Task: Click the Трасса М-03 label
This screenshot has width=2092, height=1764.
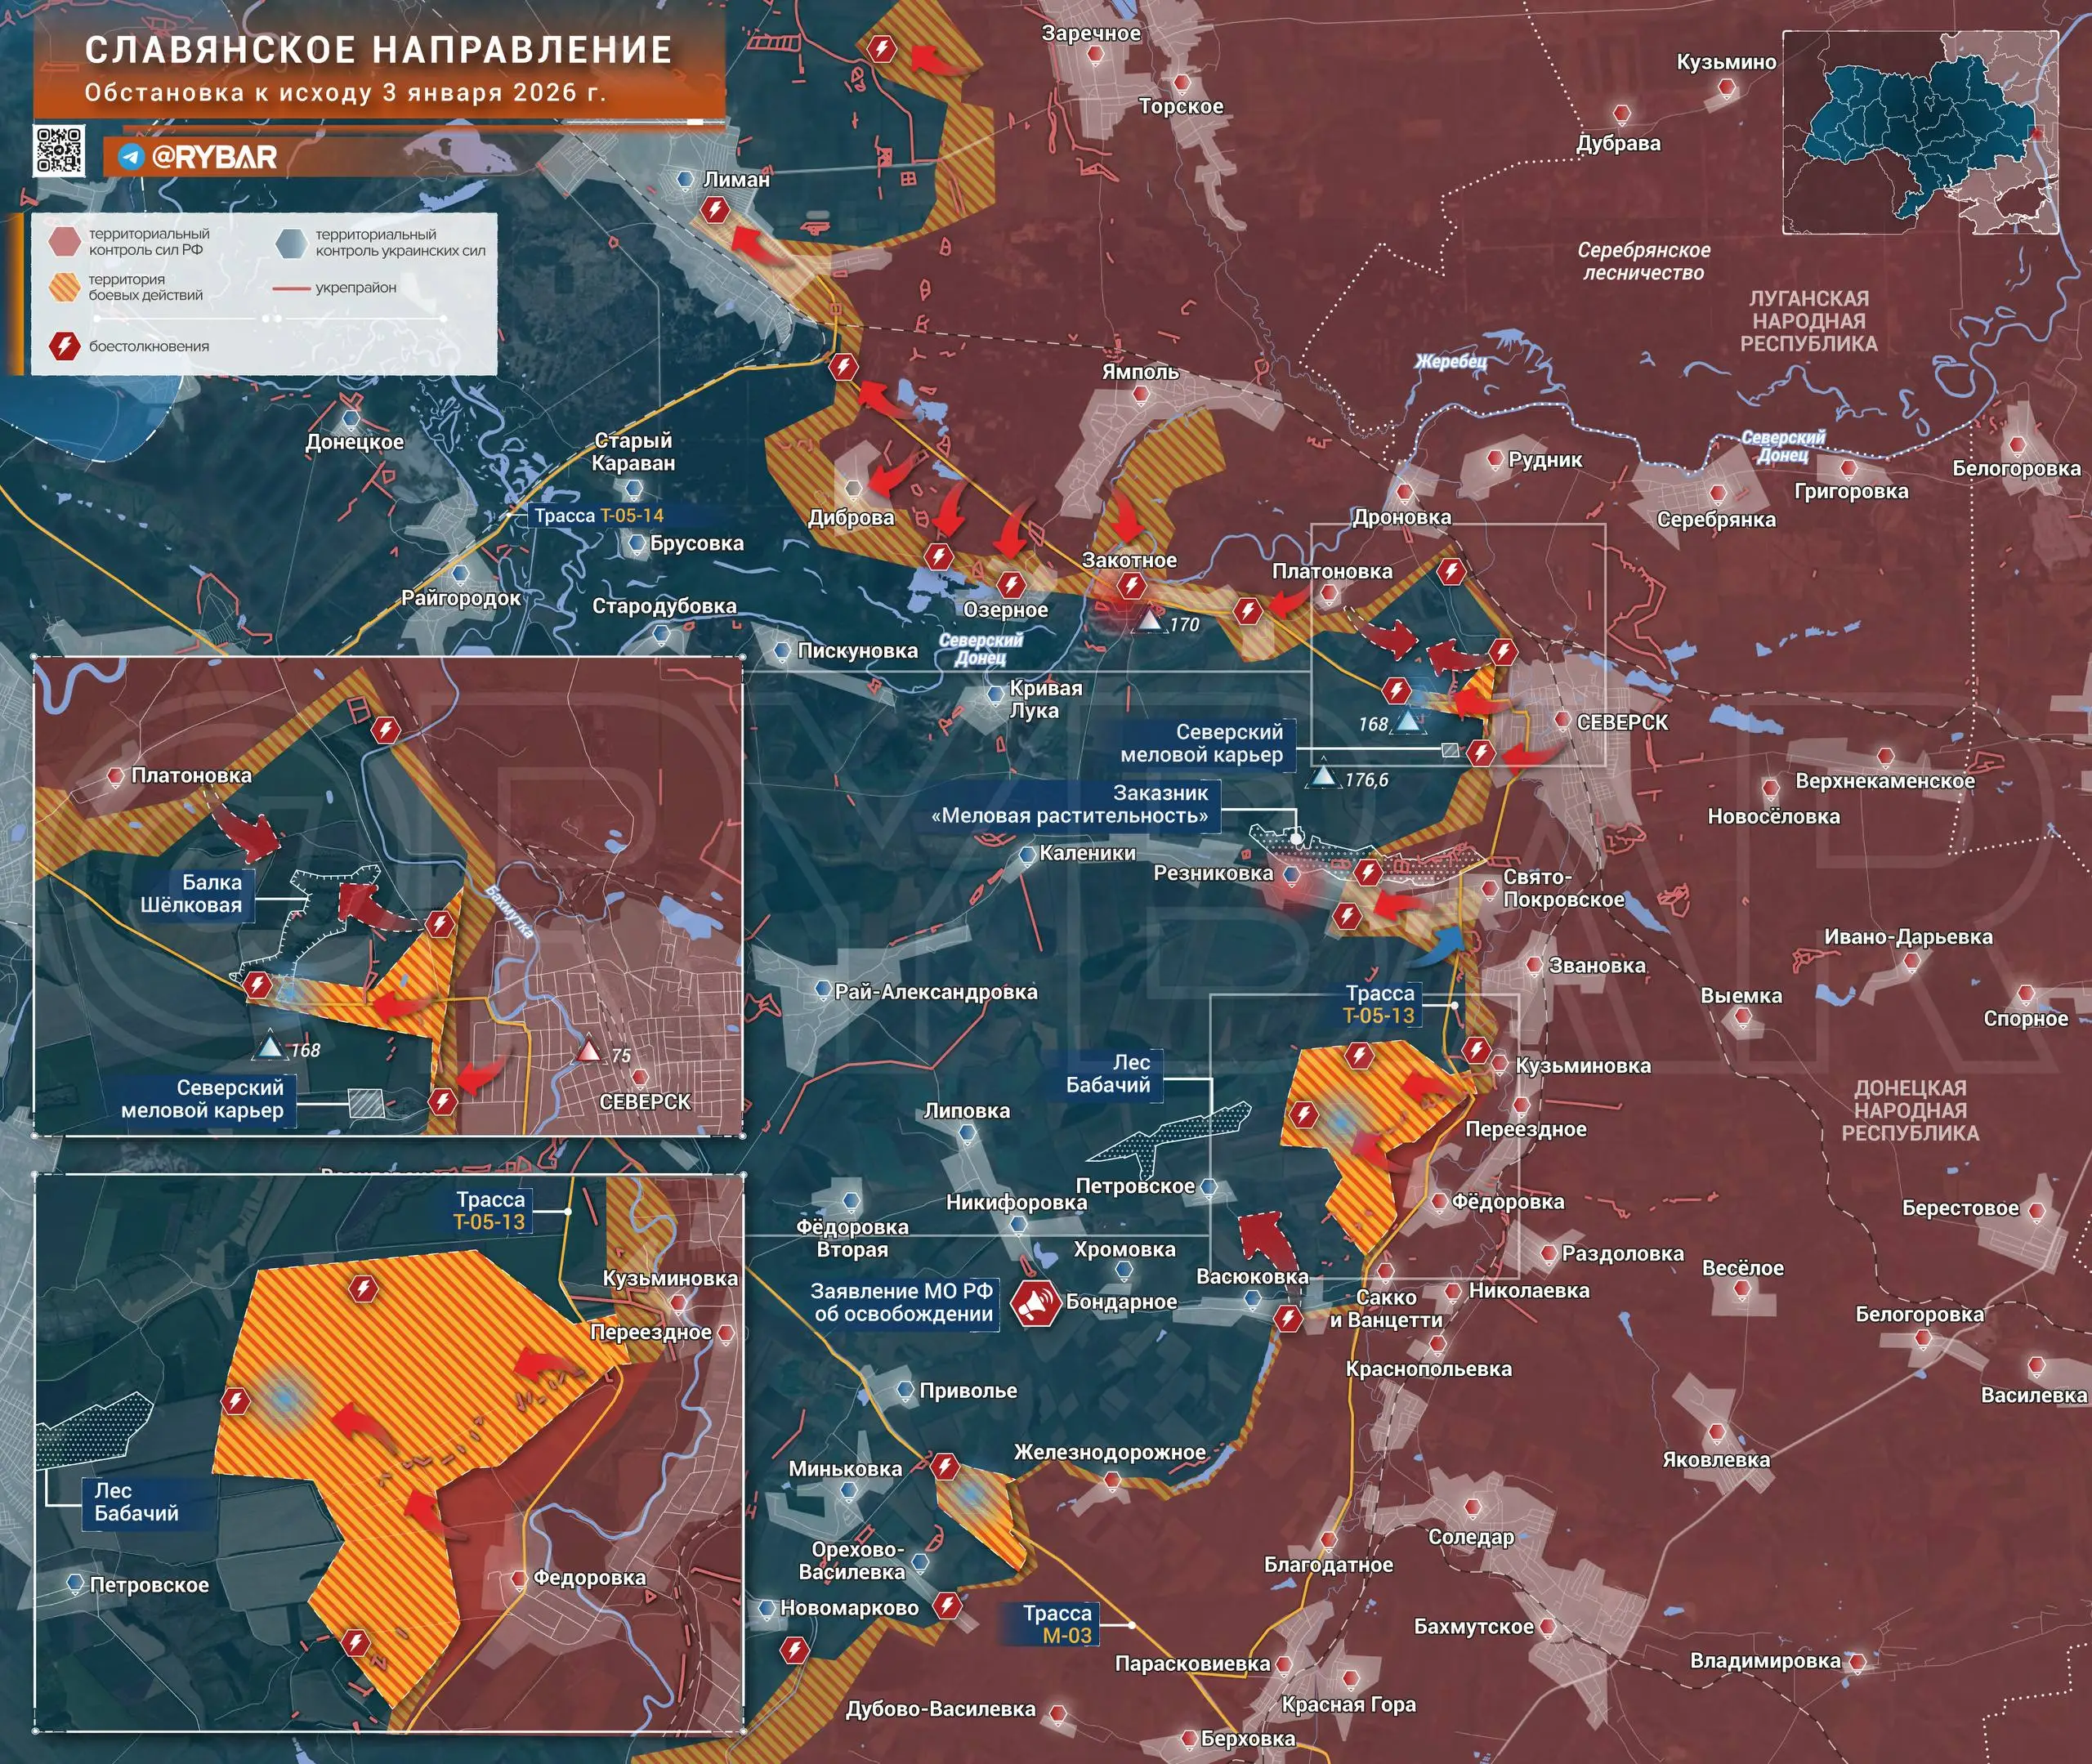Action: (x=1058, y=1625)
